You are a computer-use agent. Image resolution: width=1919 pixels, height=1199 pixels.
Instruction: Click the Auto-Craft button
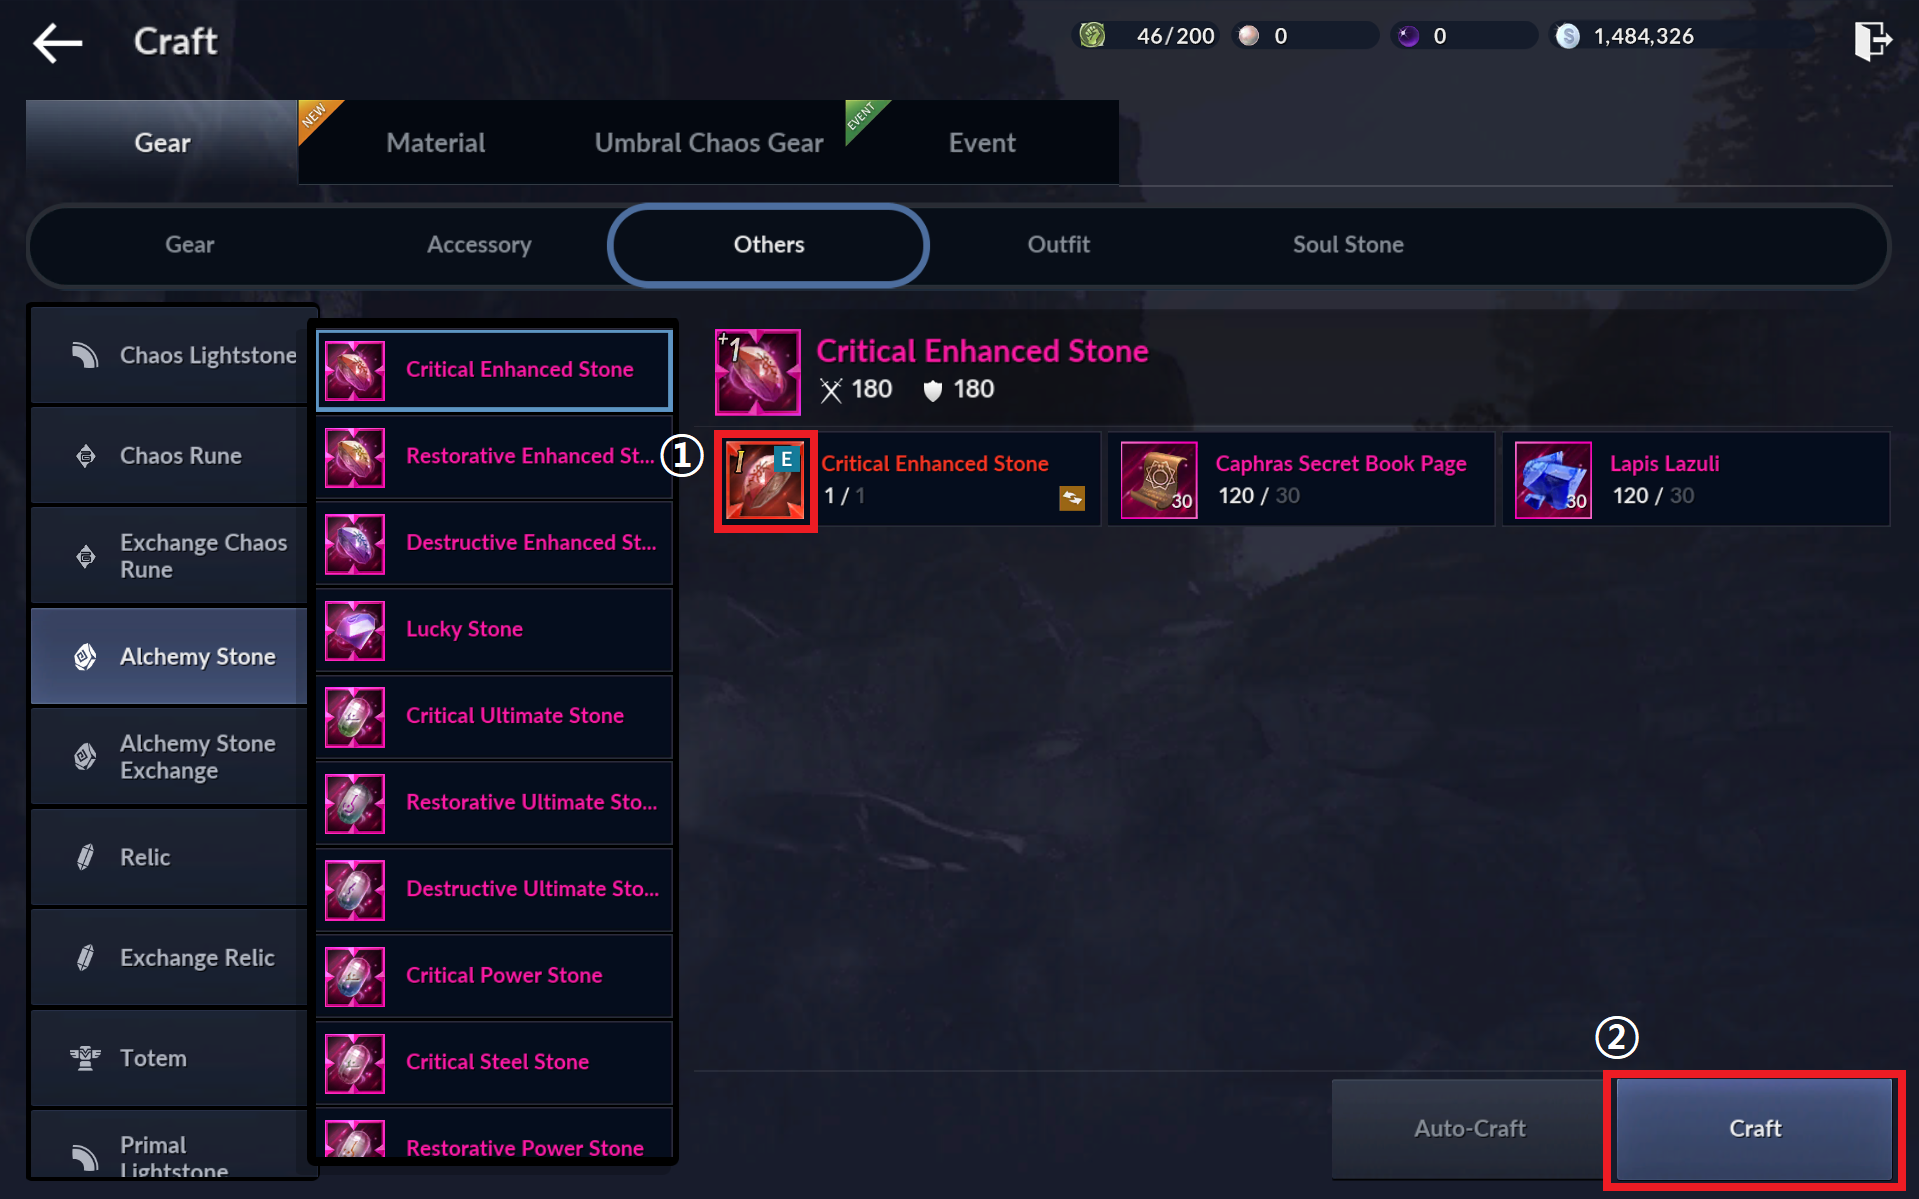(x=1469, y=1129)
